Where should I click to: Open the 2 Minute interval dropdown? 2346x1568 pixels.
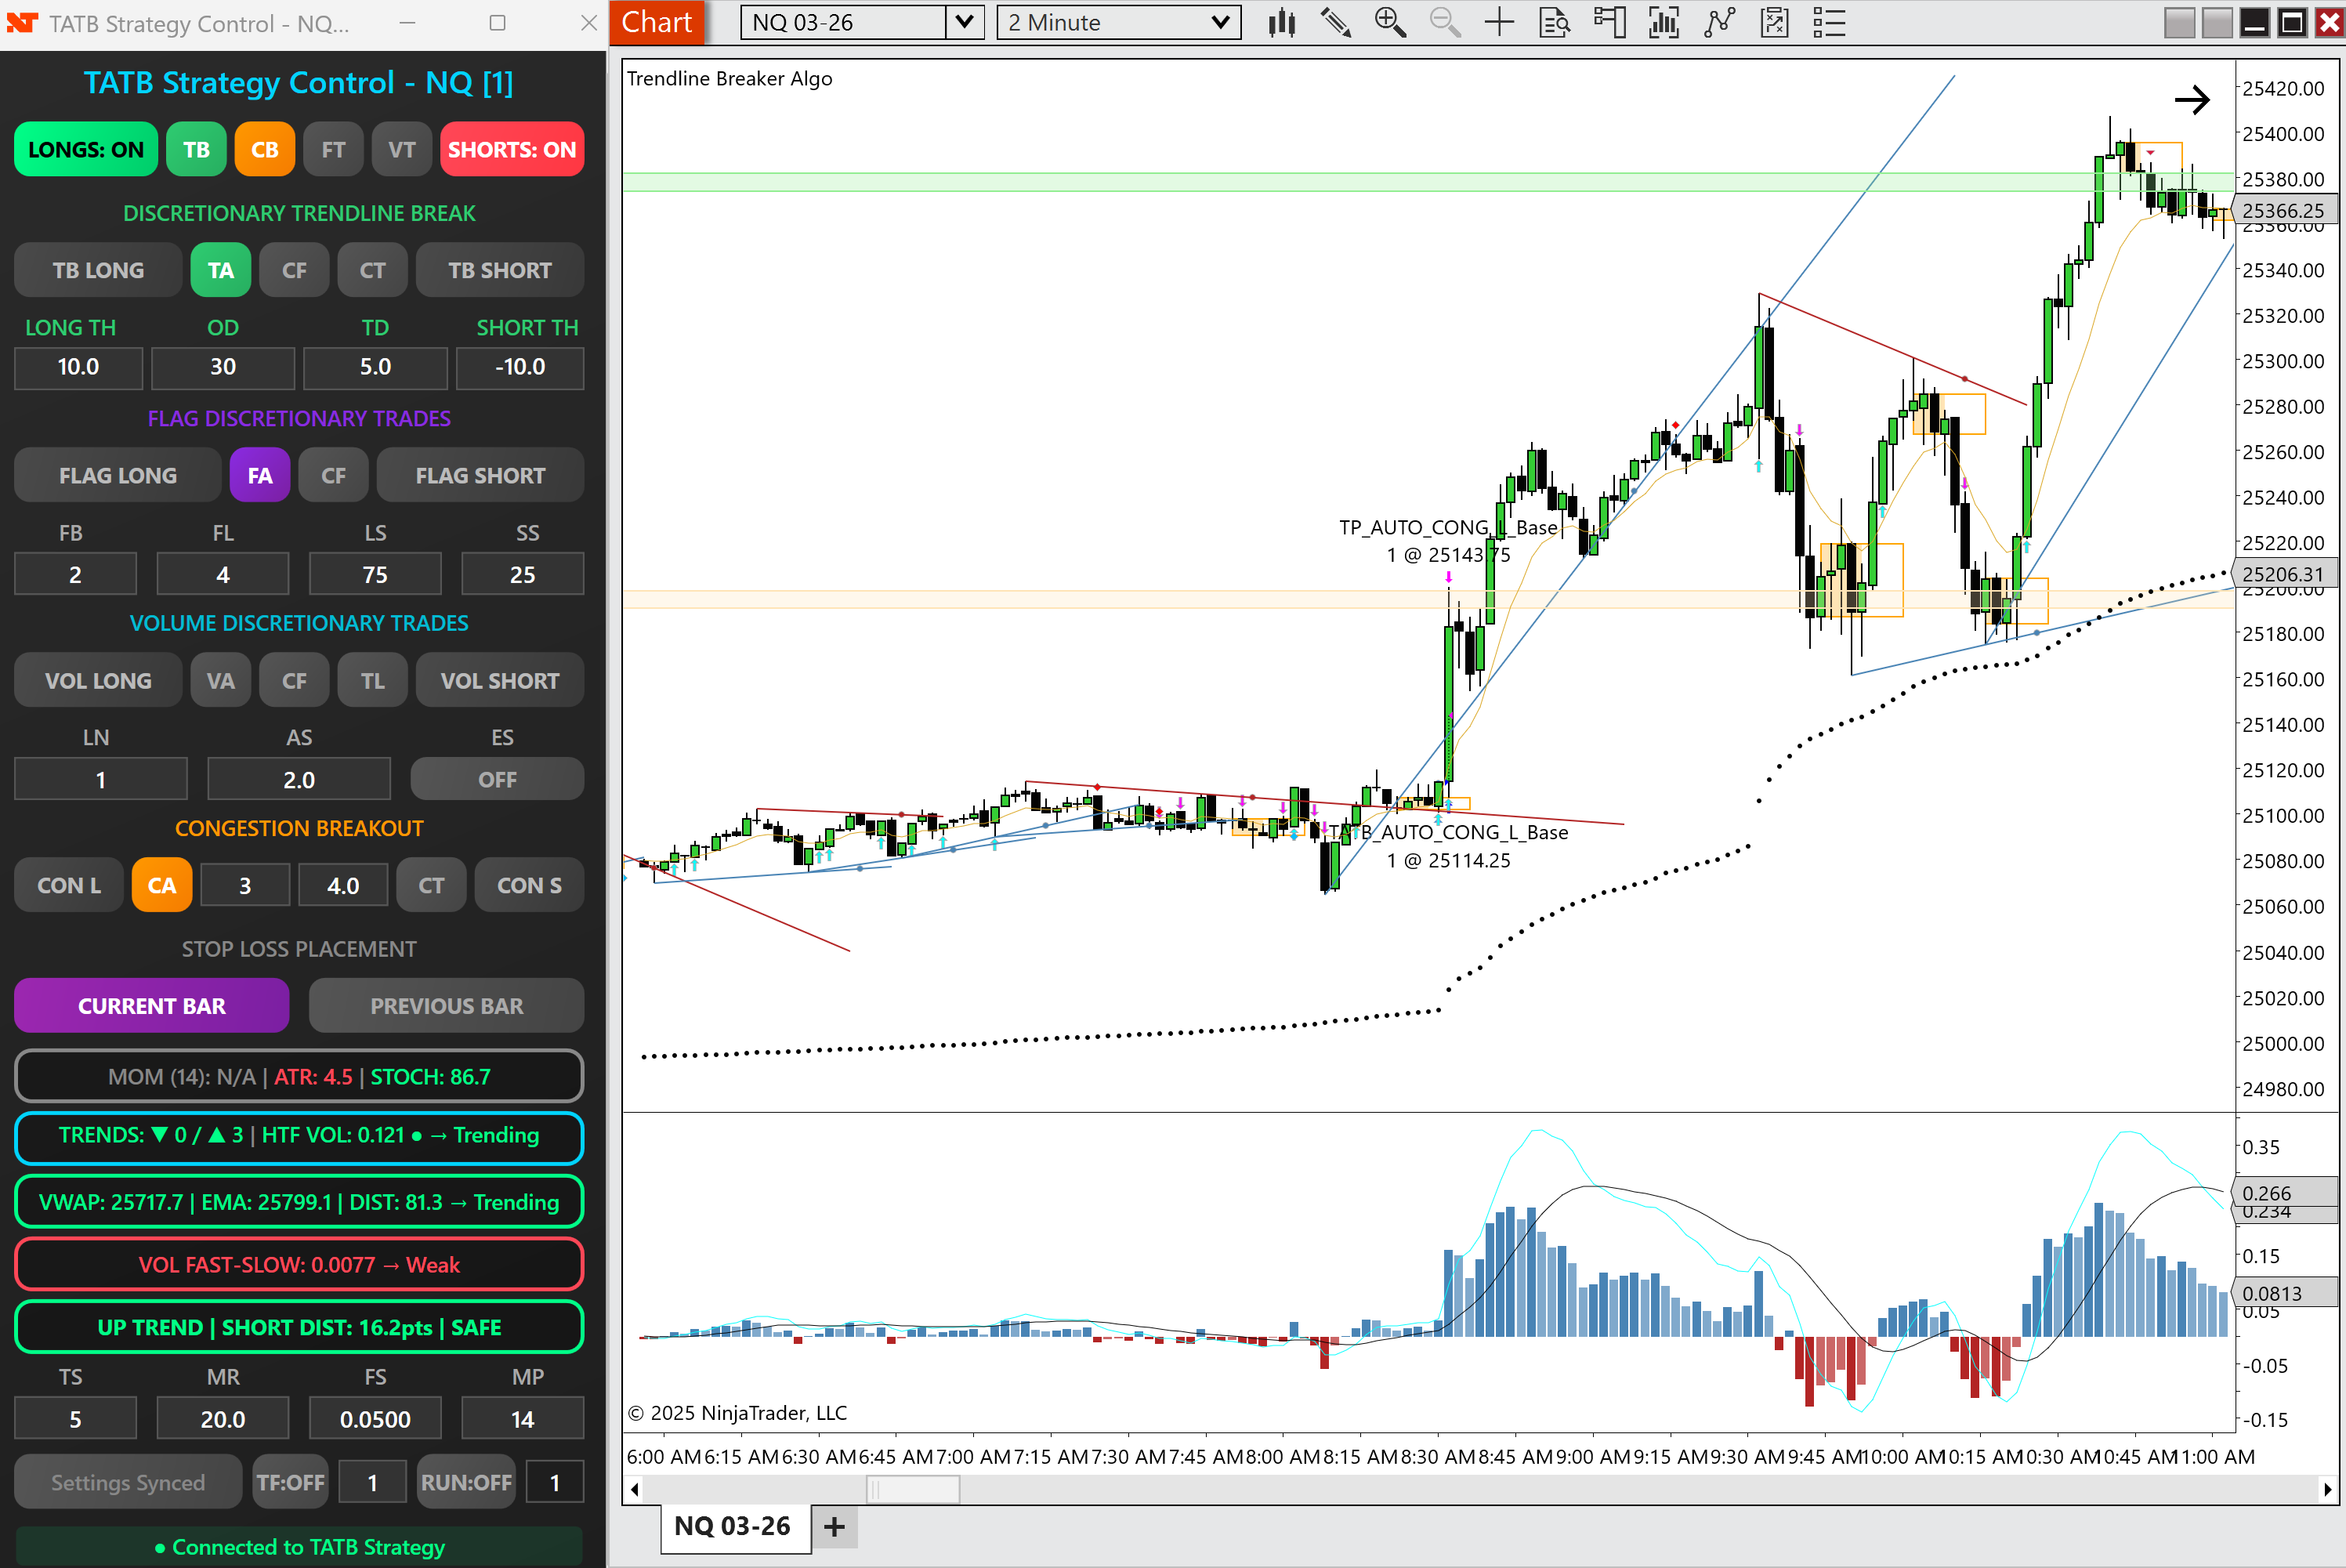pyautogui.click(x=1220, y=22)
